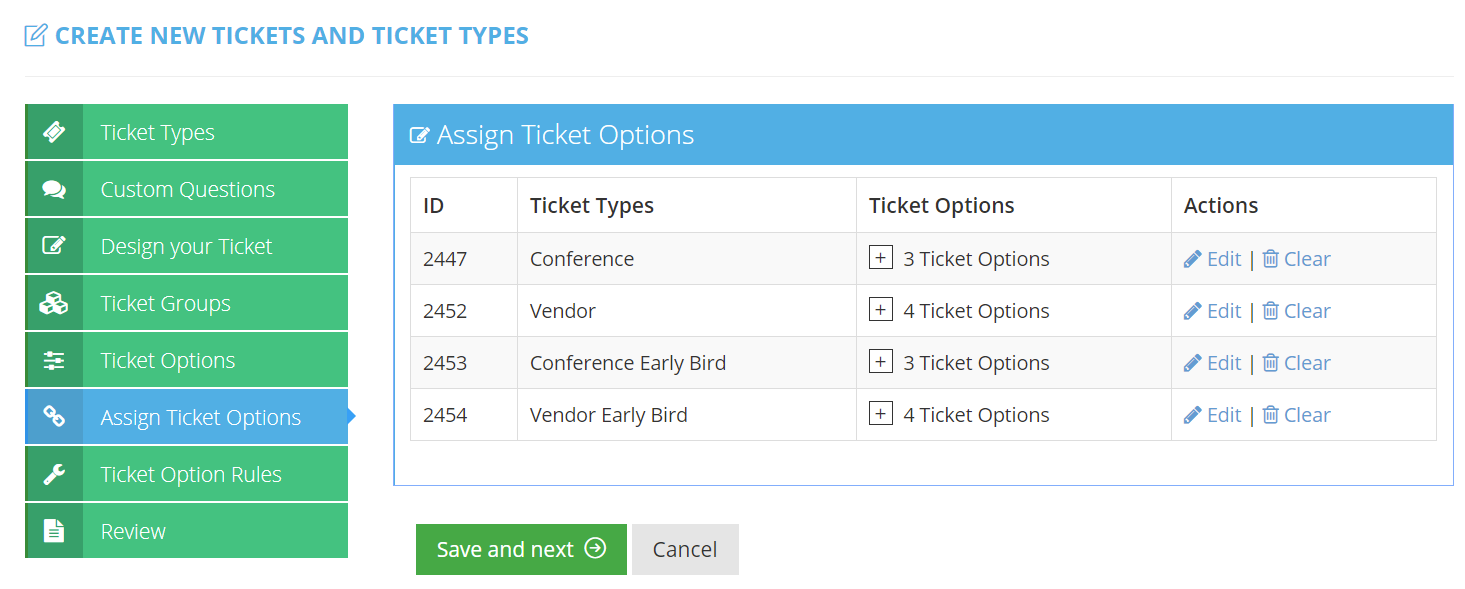Viewport: 1465px width, 589px height.
Task: Edit the Conference ticket type options
Action: point(1212,259)
